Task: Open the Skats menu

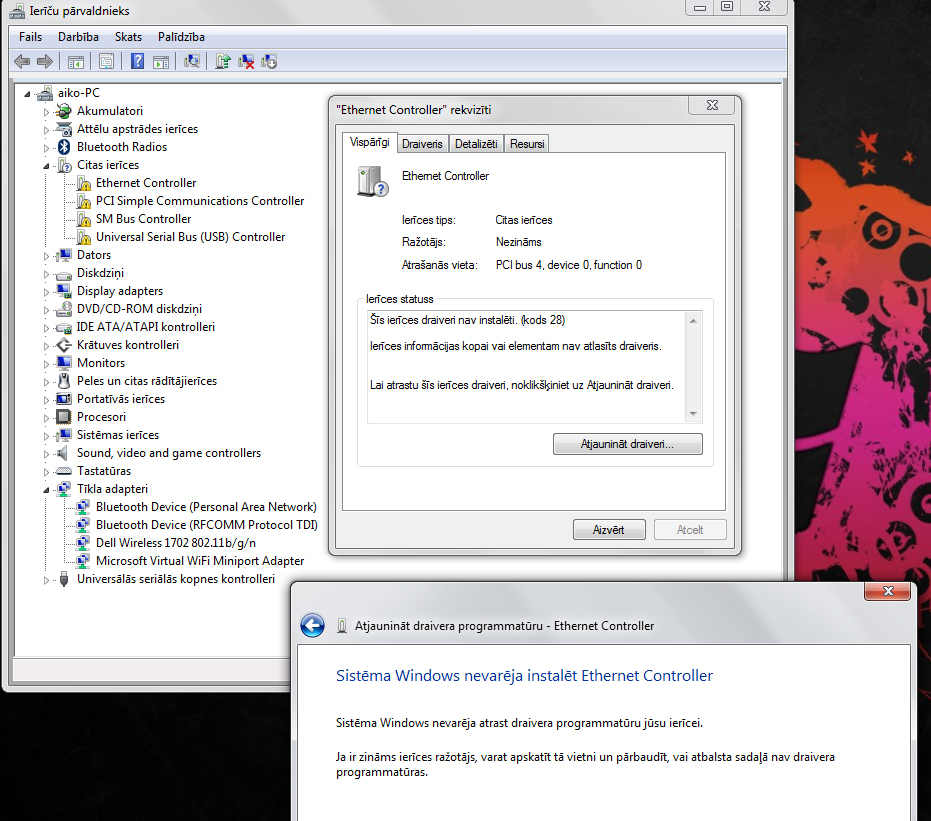Action: click(128, 37)
